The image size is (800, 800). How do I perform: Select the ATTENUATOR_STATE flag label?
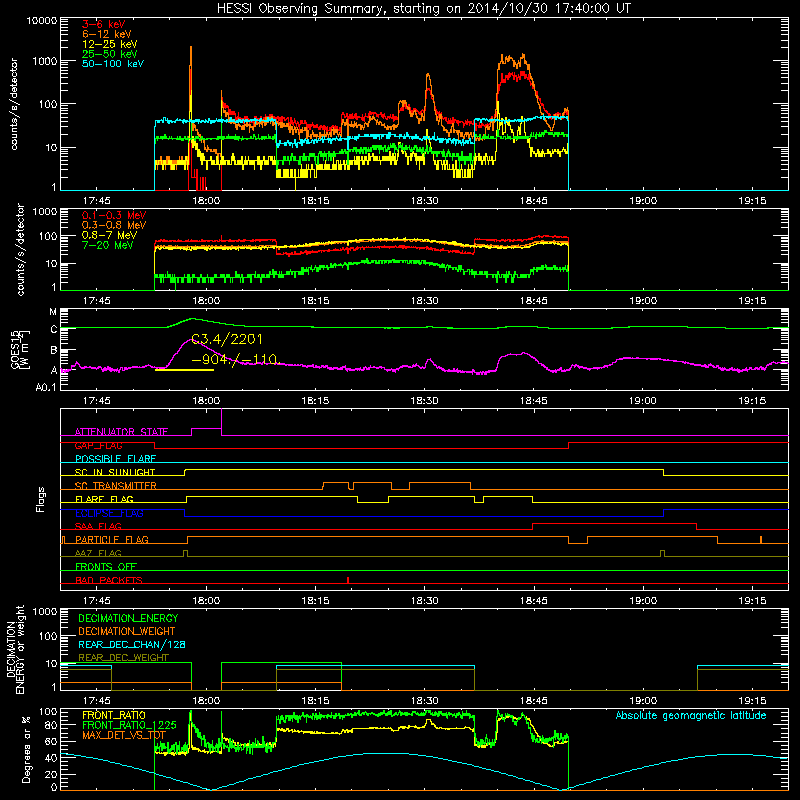(121, 432)
